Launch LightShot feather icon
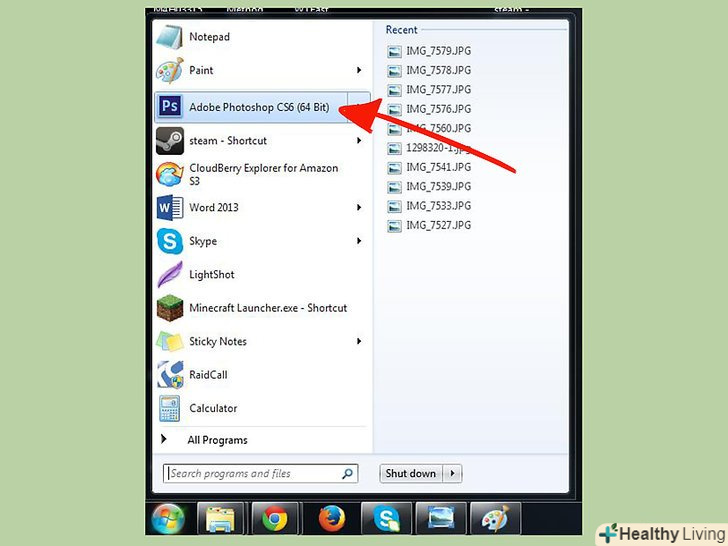Viewport: 728px width, 546px height. point(170,274)
